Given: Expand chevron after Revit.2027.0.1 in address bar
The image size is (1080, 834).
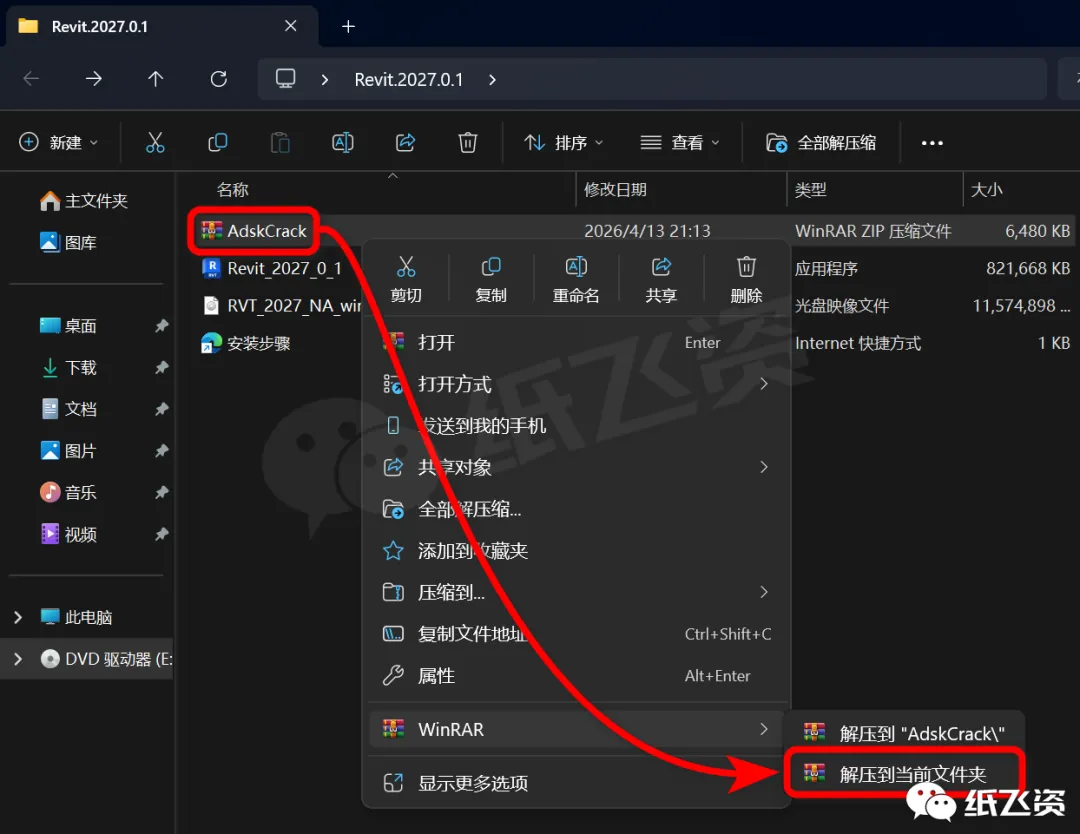Looking at the screenshot, I should (492, 80).
